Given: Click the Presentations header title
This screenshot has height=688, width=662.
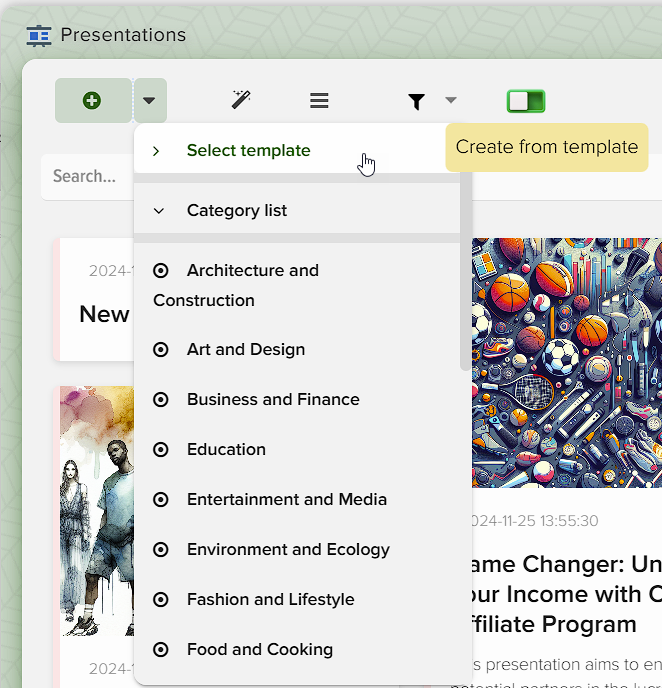Looking at the screenshot, I should pos(123,35).
